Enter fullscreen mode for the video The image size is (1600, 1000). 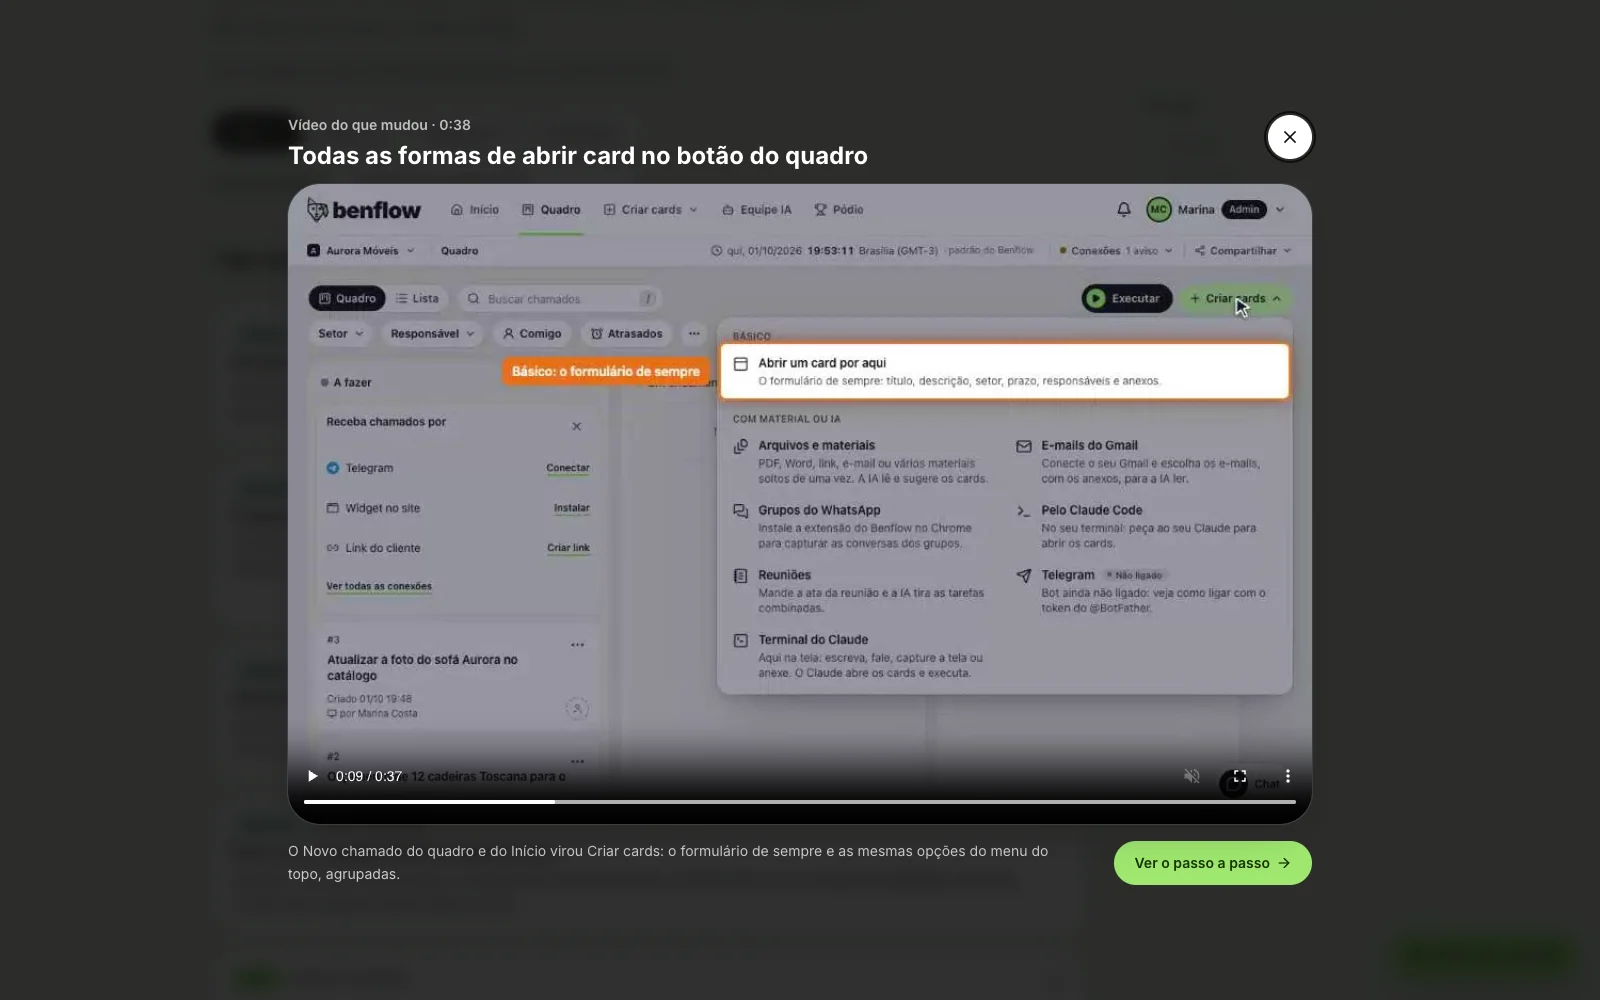(x=1240, y=776)
